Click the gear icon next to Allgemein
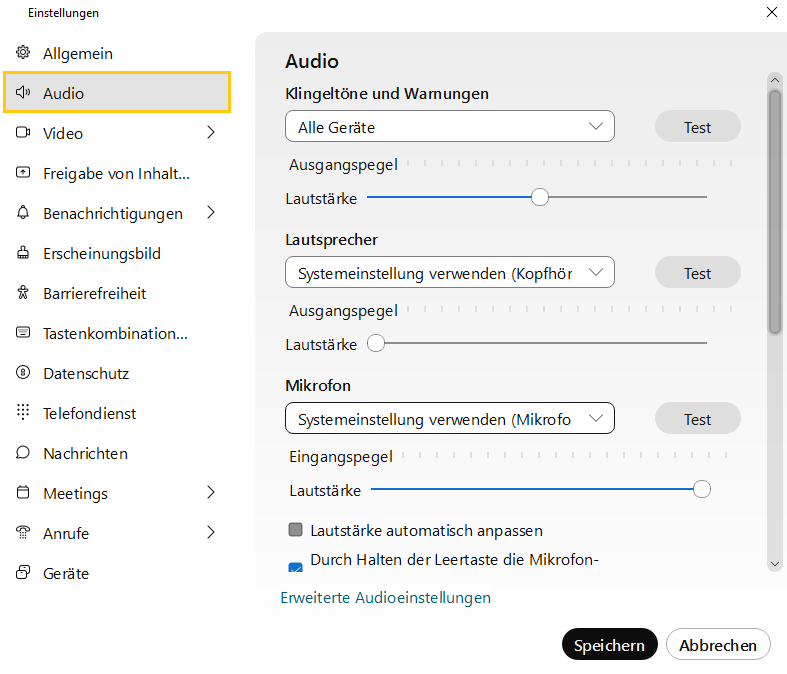 (23, 53)
